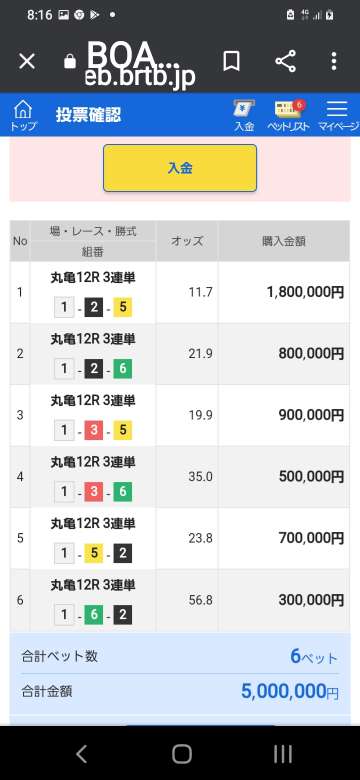Open the ベットリスト bet list icon
Screen dimensions: 360x780
click(288, 115)
